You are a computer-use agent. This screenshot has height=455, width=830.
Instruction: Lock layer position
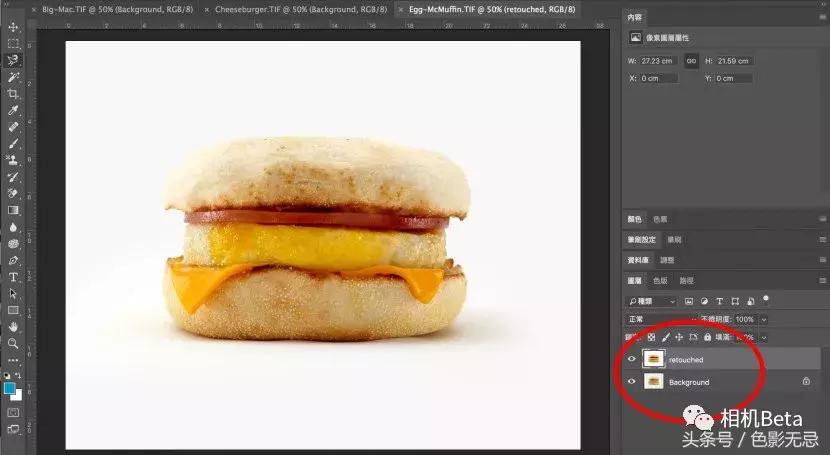[680, 337]
